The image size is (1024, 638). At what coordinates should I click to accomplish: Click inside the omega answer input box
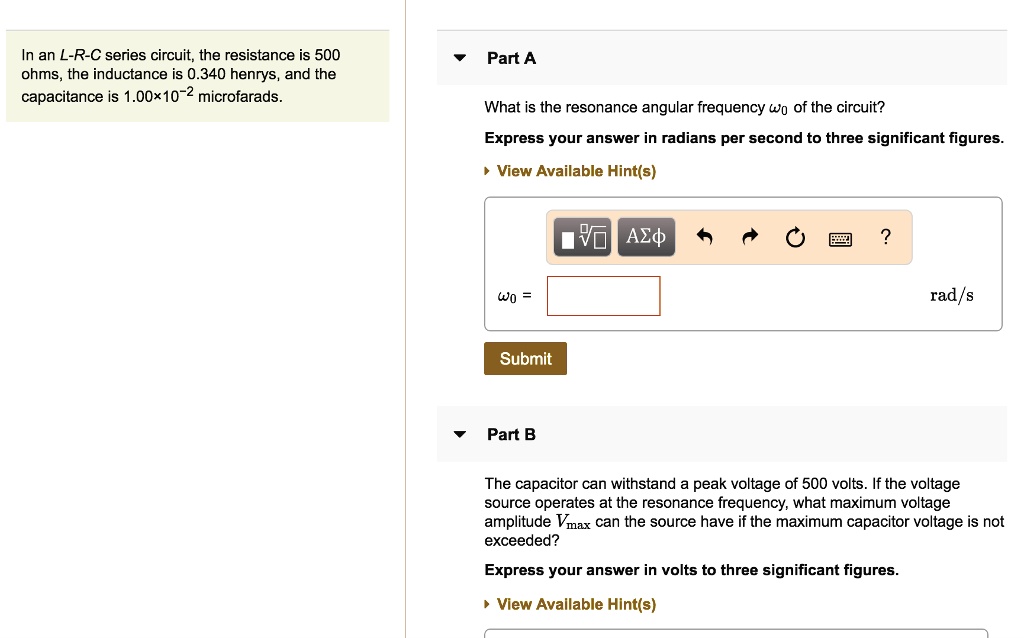[603, 295]
